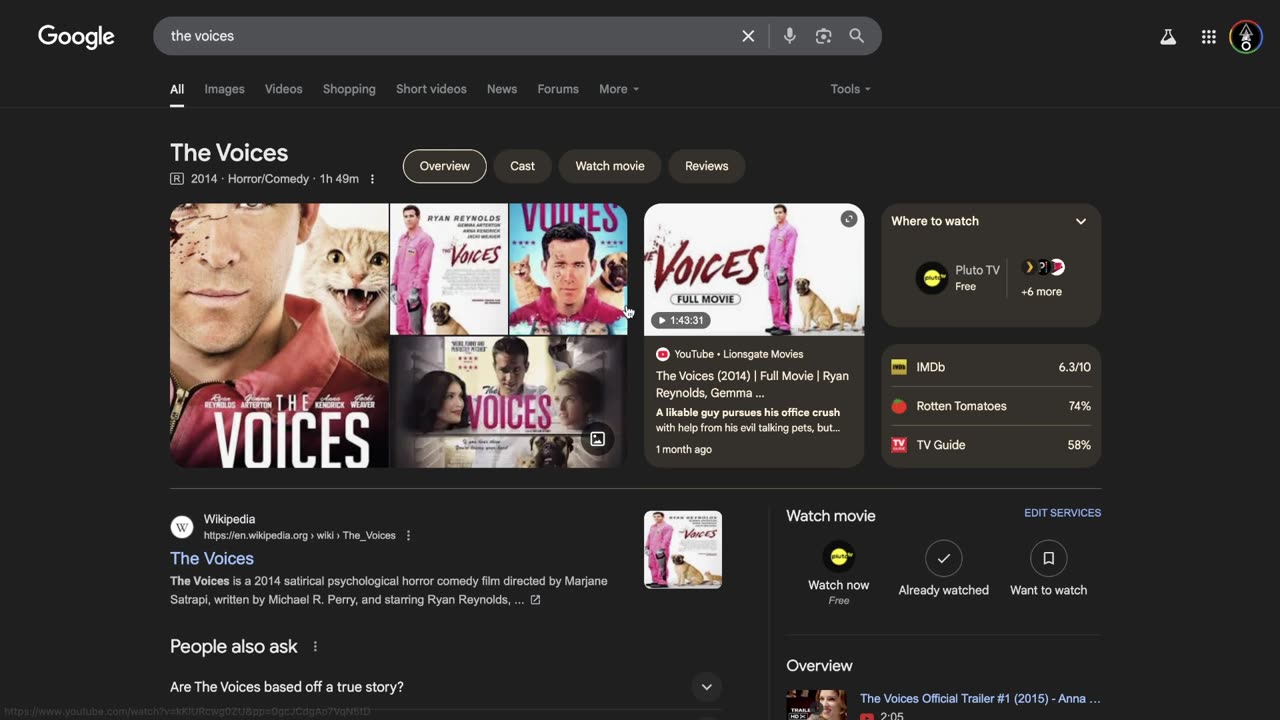Play the 1:43:31 full movie video
Viewport: 1280px width, 720px height.
[x=754, y=270]
